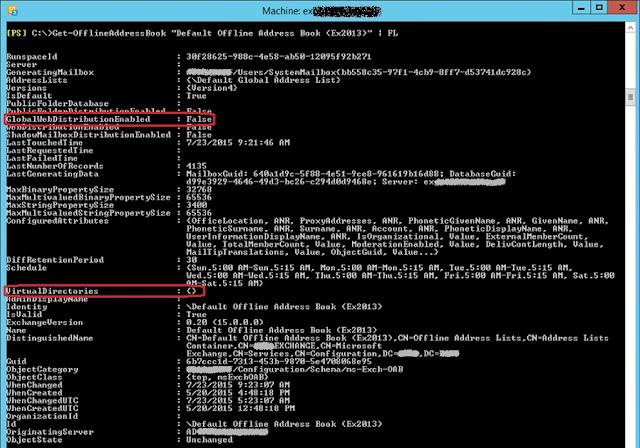Click the GlobalWebDistributionEnabled False value

tap(199, 119)
